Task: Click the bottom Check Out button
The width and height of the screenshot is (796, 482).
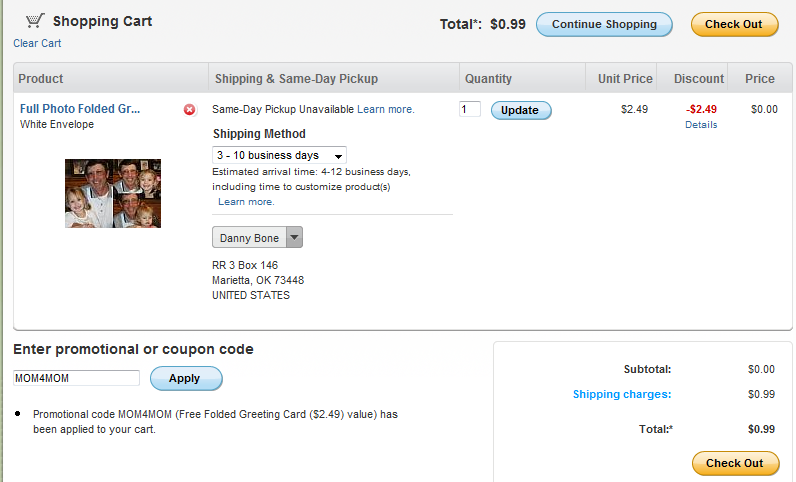Action: pyautogui.click(x=733, y=463)
